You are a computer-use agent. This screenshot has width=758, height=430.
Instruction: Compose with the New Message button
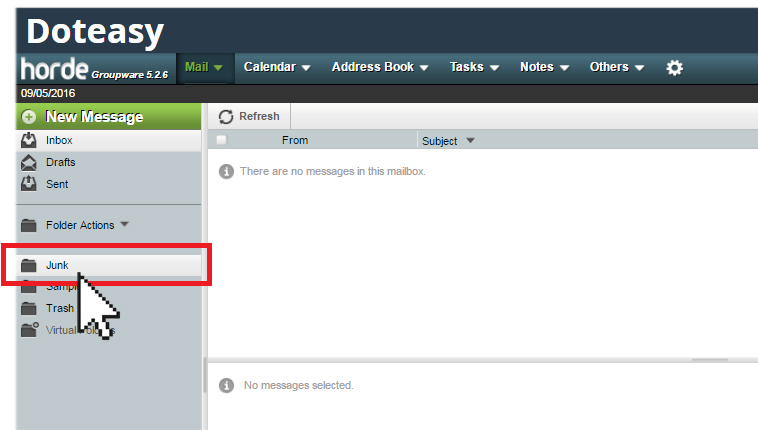[x=109, y=117]
